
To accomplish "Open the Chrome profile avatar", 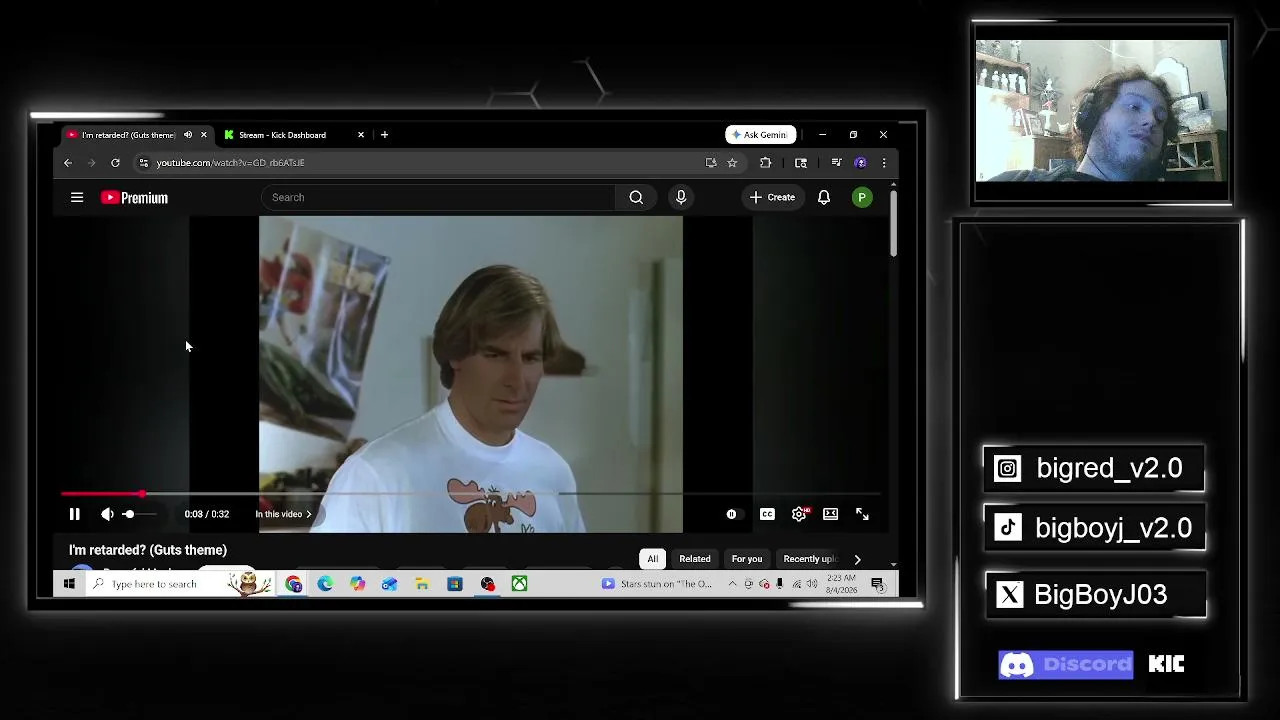I will [x=861, y=163].
